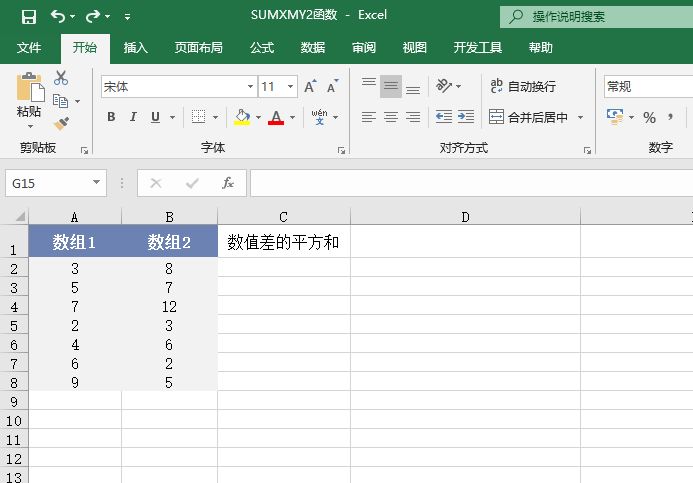This screenshot has width=693, height=483.
Task: Switch to the 公式 ribbon tab
Action: 262,47
